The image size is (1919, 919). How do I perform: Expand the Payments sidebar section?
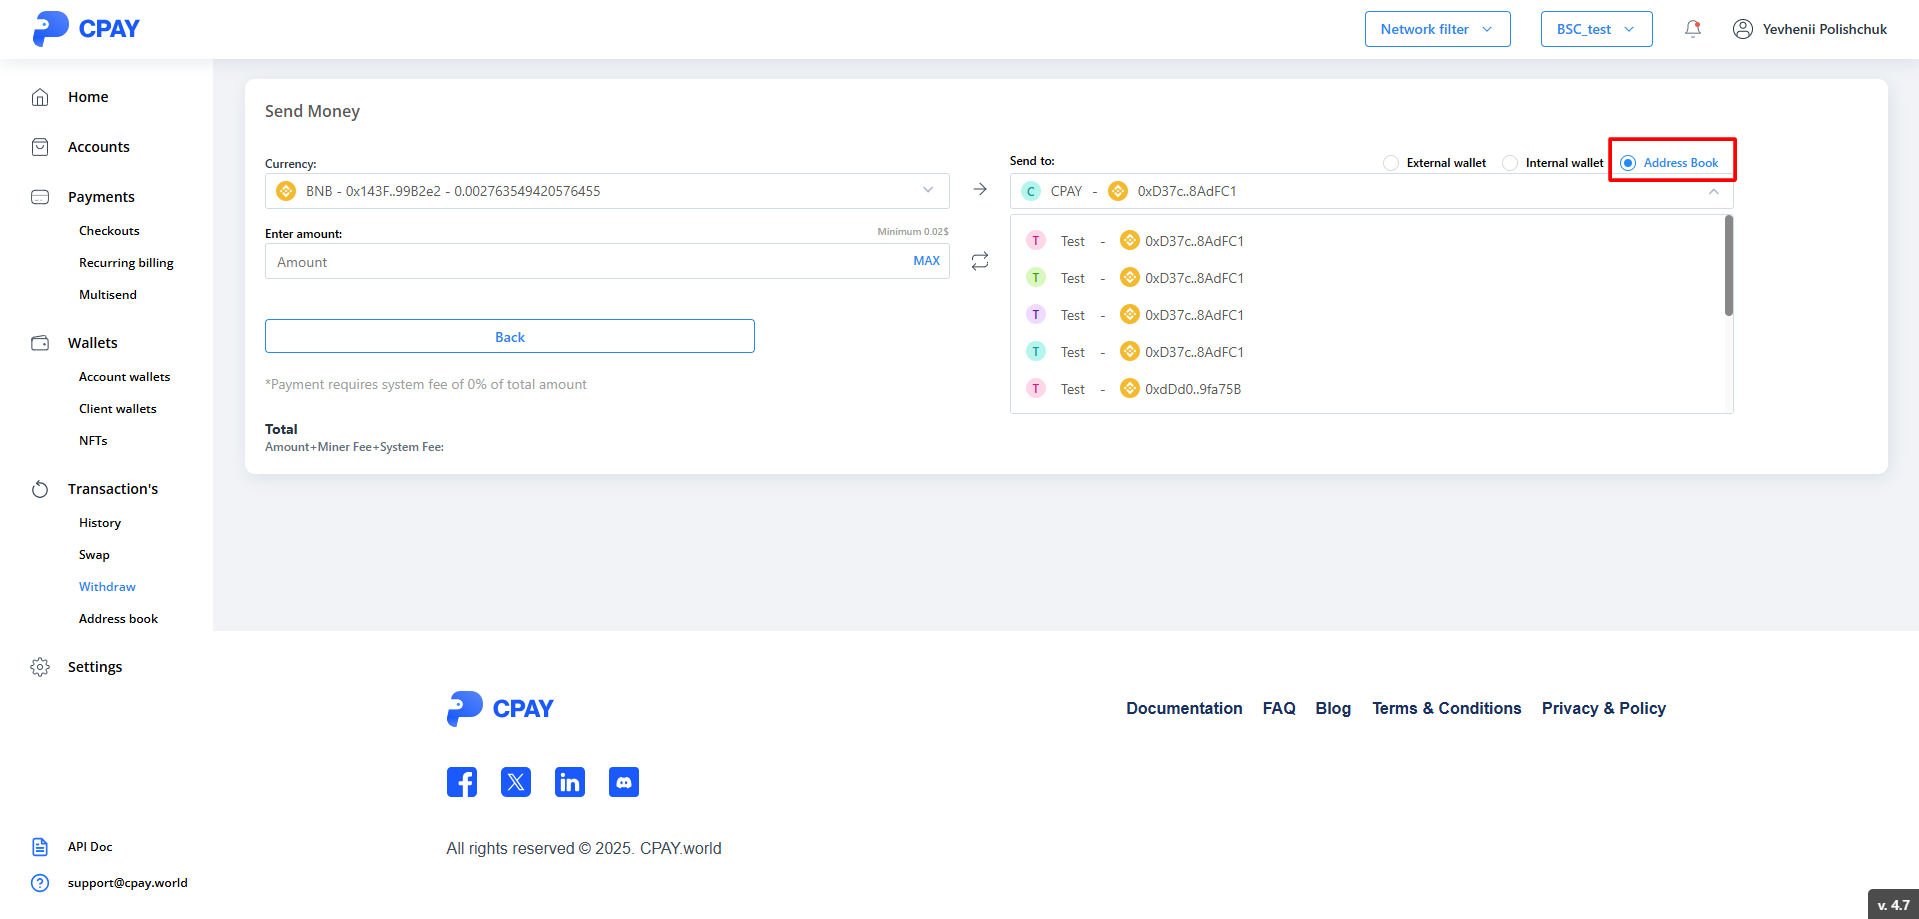pos(101,197)
